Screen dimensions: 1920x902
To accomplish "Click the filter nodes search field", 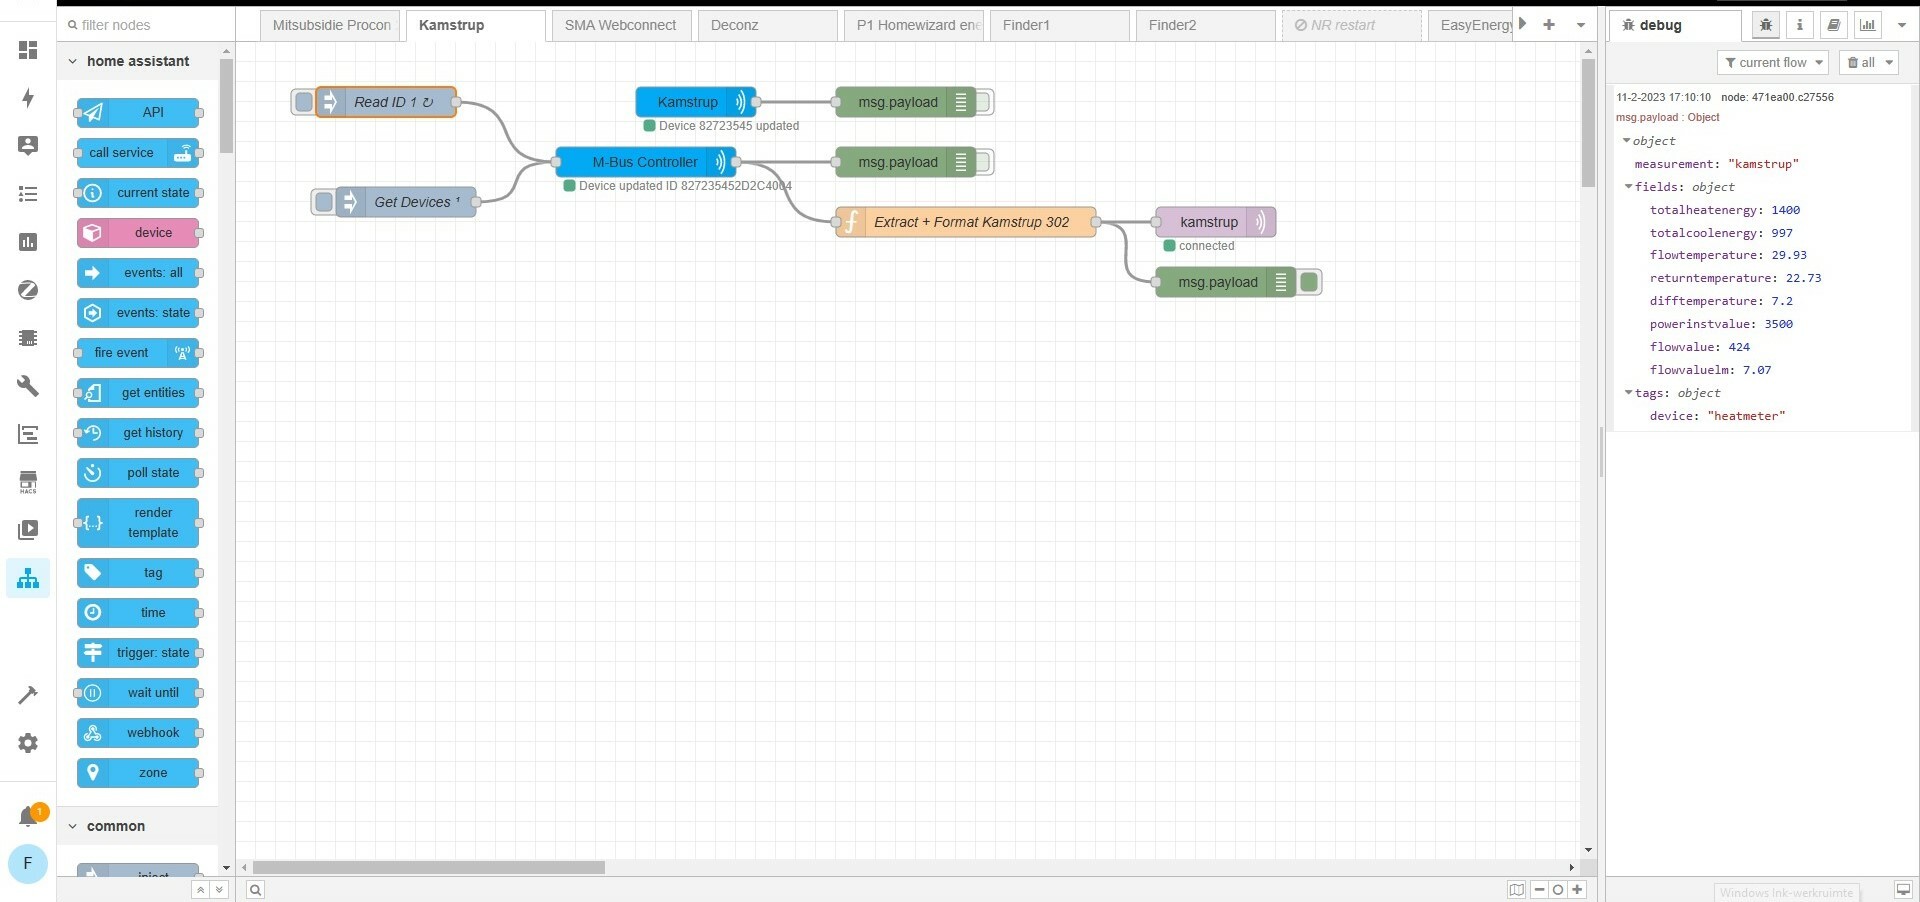I will point(146,25).
